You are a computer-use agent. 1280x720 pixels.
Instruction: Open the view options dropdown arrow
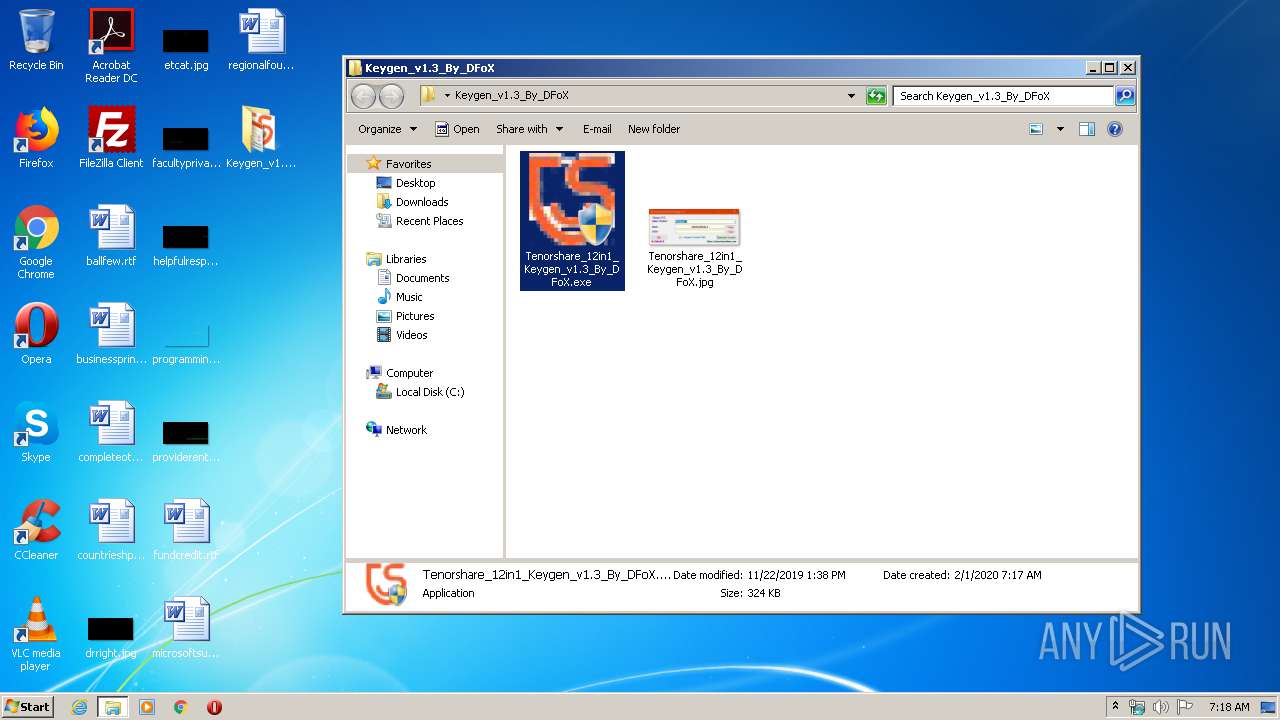[1060, 129]
